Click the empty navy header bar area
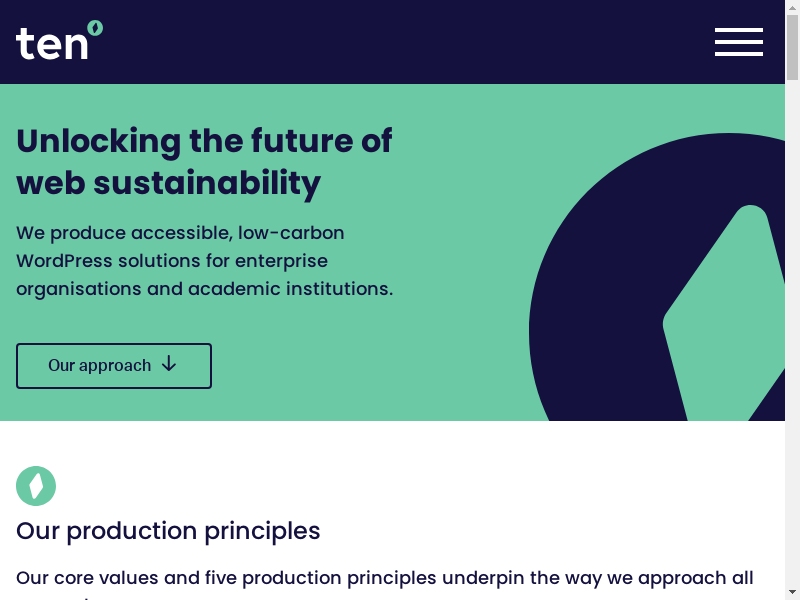The width and height of the screenshot is (800, 600). [400, 42]
